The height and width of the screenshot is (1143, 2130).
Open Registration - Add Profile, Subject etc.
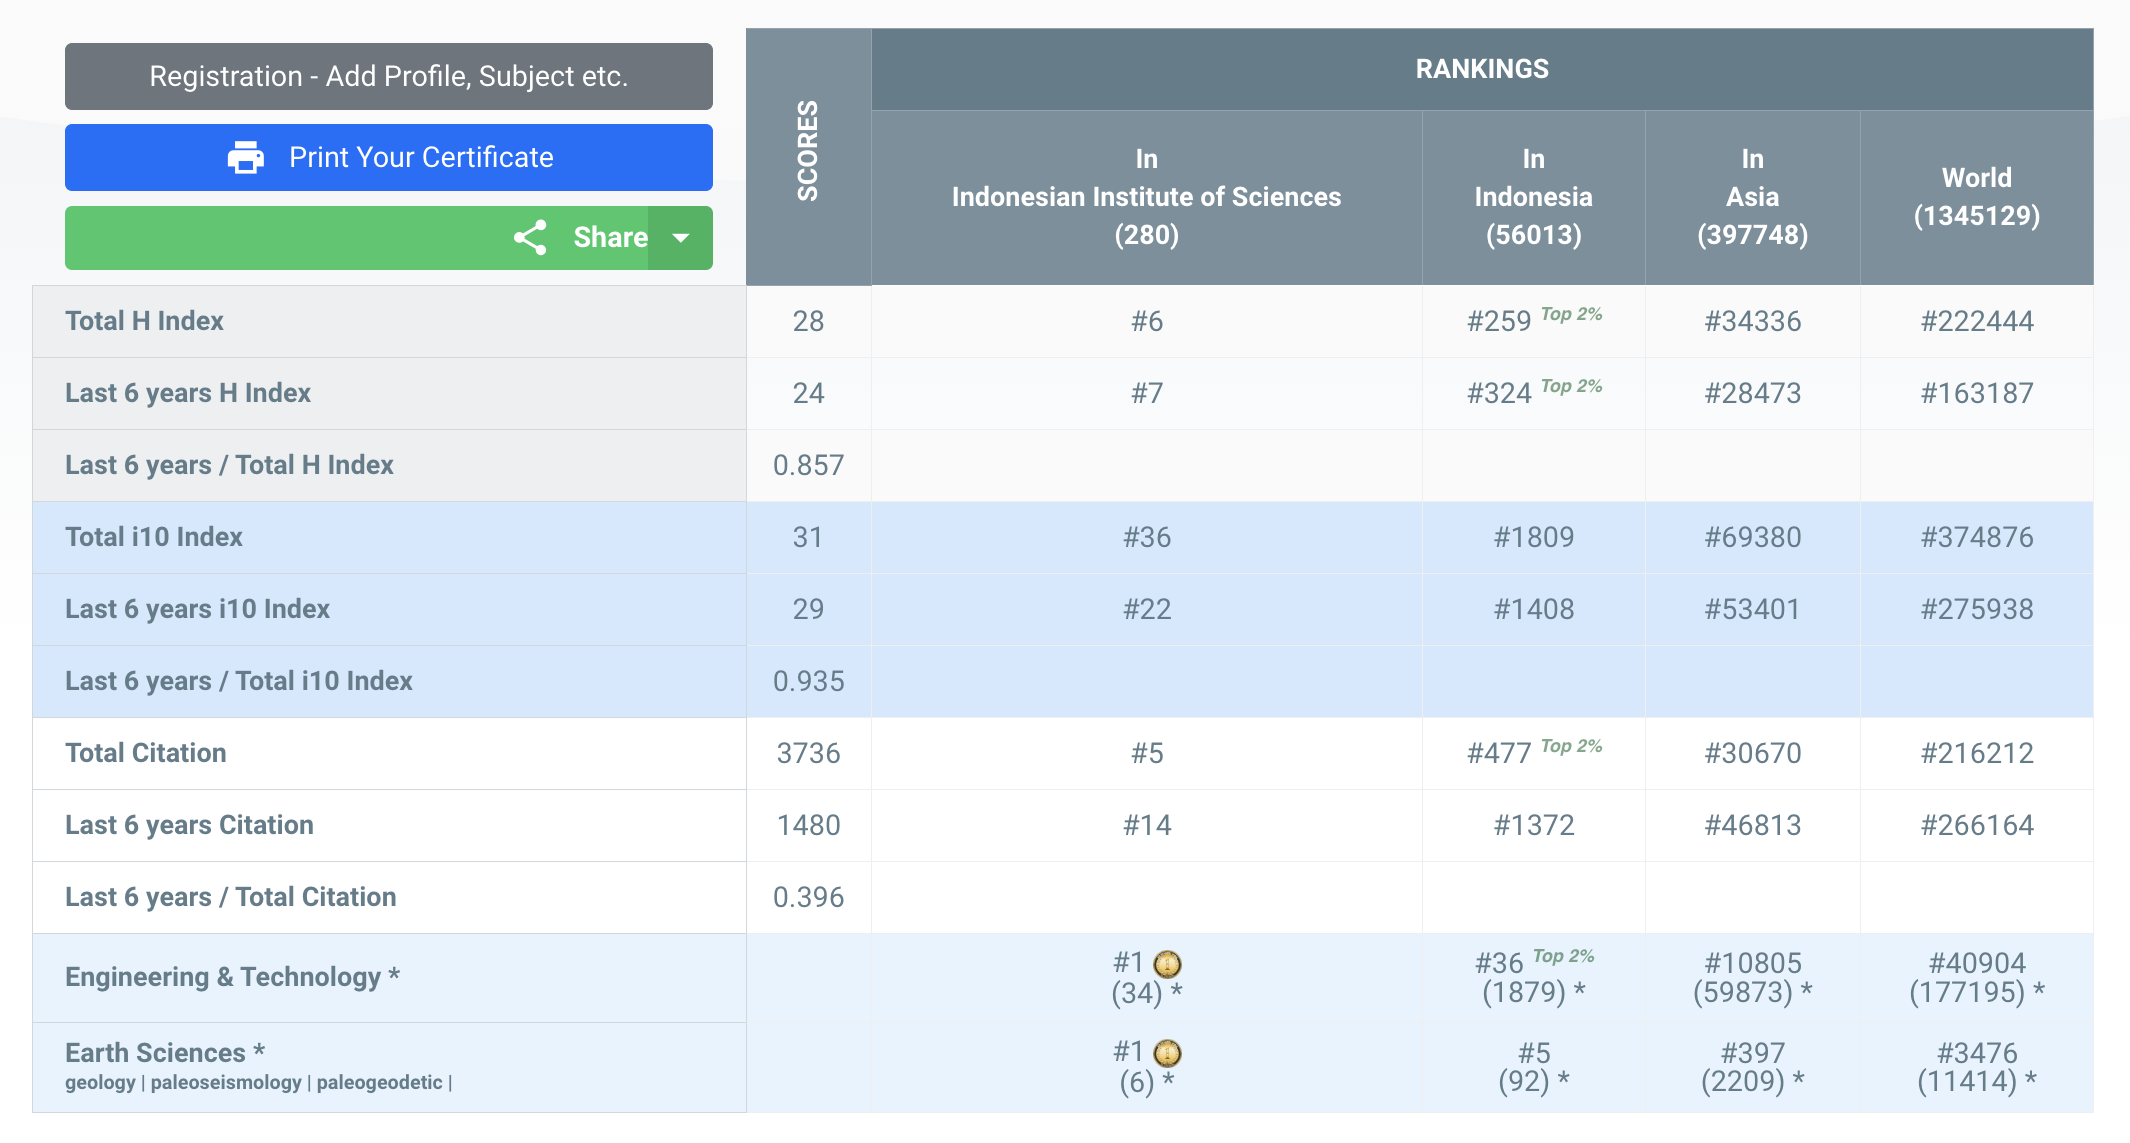coord(389,76)
